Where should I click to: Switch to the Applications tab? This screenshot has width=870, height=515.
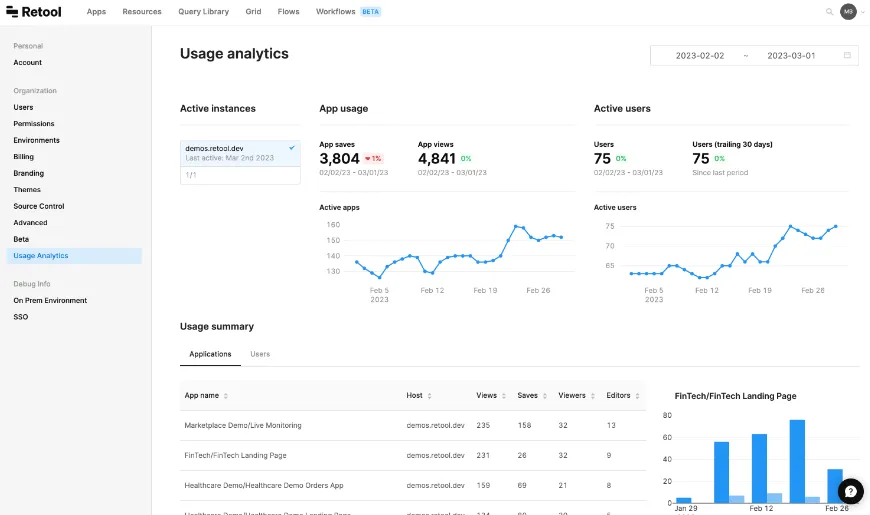210,354
